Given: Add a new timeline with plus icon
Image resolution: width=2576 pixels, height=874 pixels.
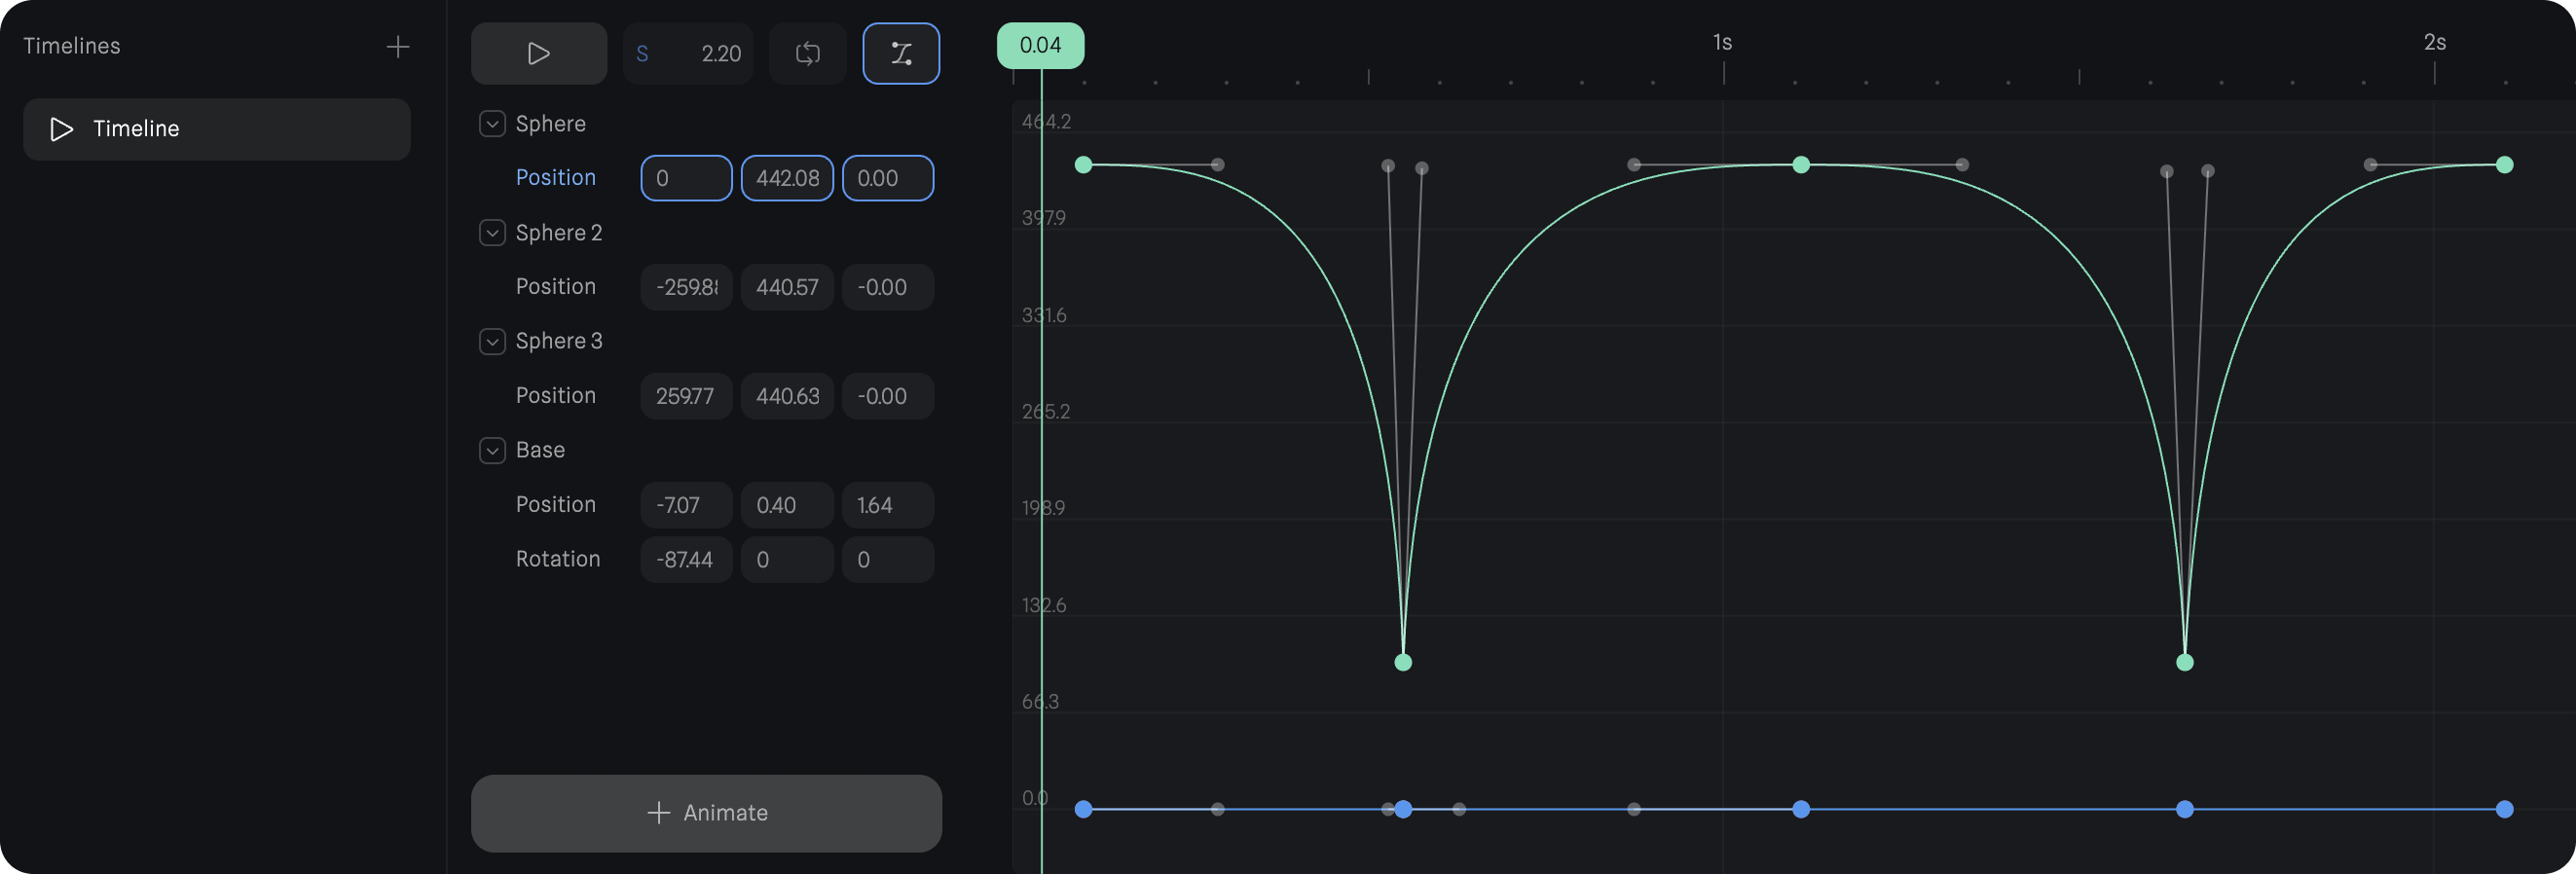Looking at the screenshot, I should tap(398, 47).
